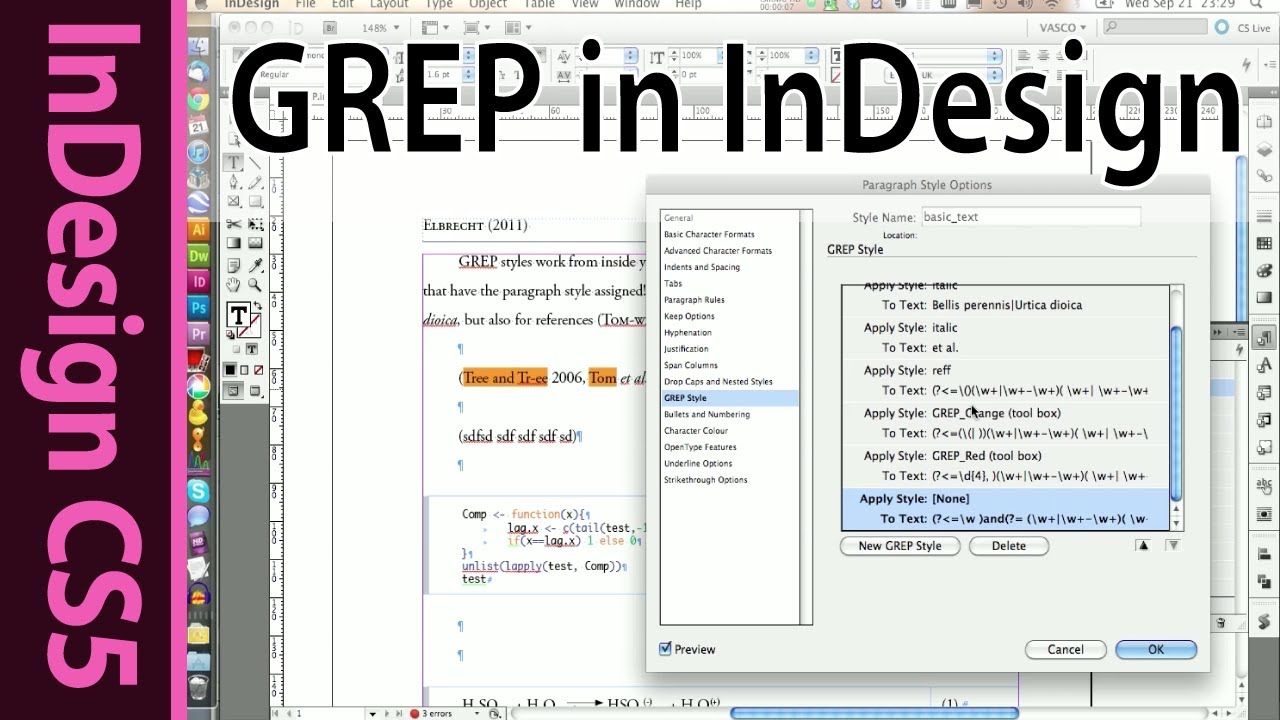Viewport: 1280px width, 720px height.
Task: Open the Swatches panel icon
Action: [x=1263, y=243]
